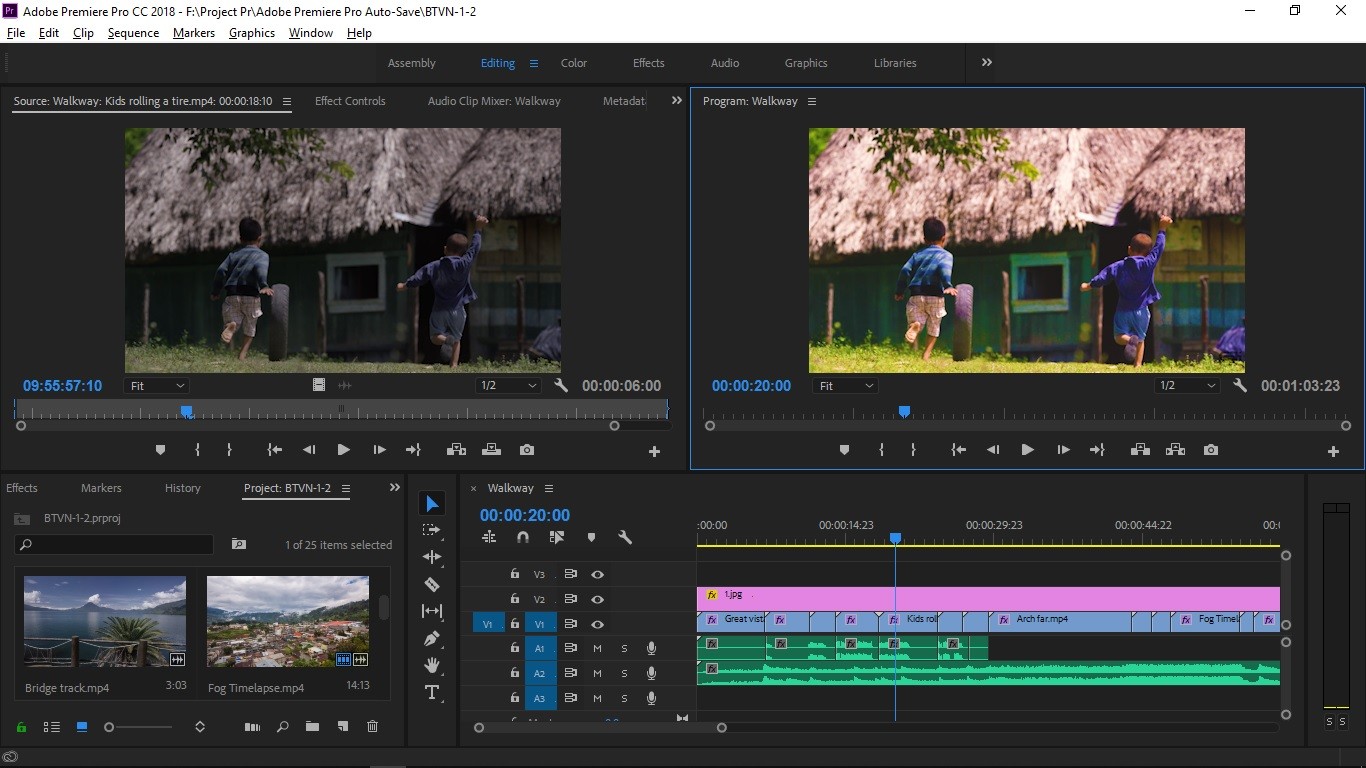Mute track A1

pyautogui.click(x=597, y=648)
